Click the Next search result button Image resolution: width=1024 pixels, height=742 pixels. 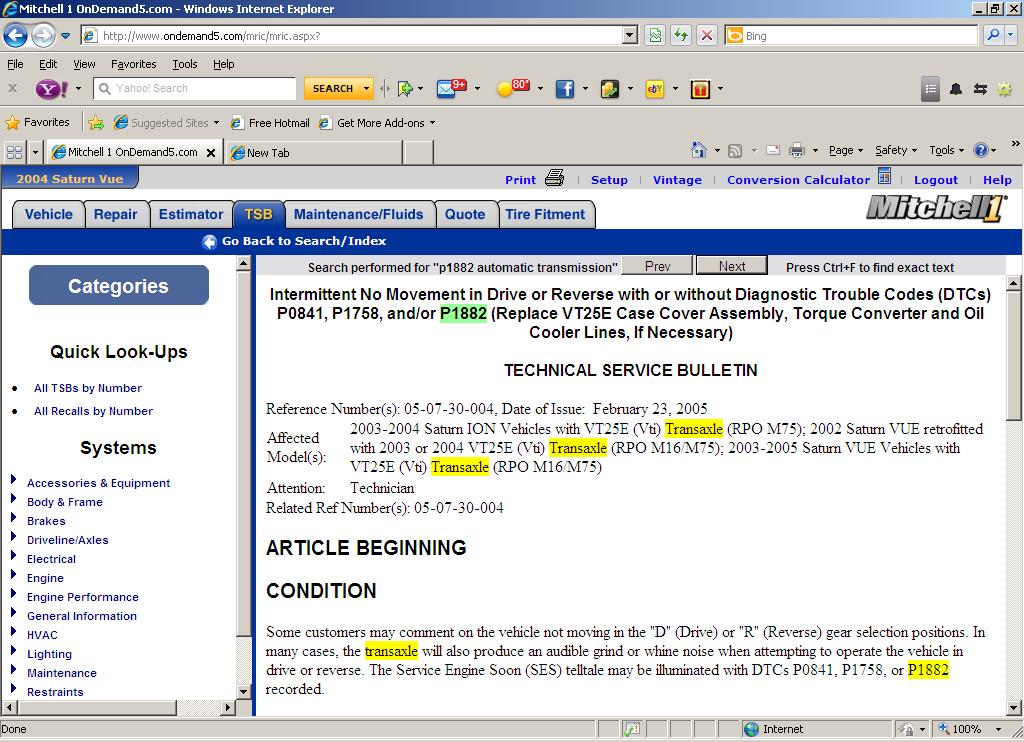point(731,266)
